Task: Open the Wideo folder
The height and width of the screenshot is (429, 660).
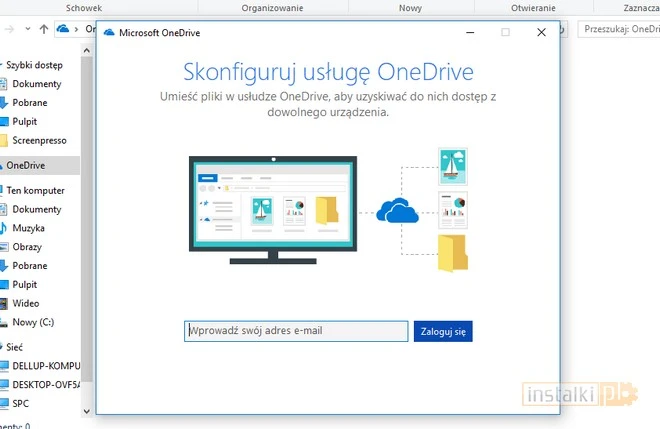Action: [x=26, y=303]
